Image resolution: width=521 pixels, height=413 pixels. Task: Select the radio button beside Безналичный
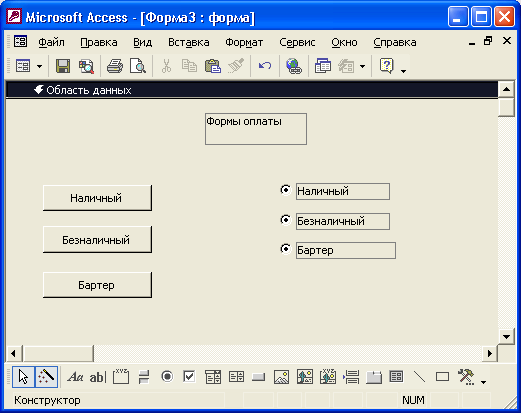(x=285, y=220)
